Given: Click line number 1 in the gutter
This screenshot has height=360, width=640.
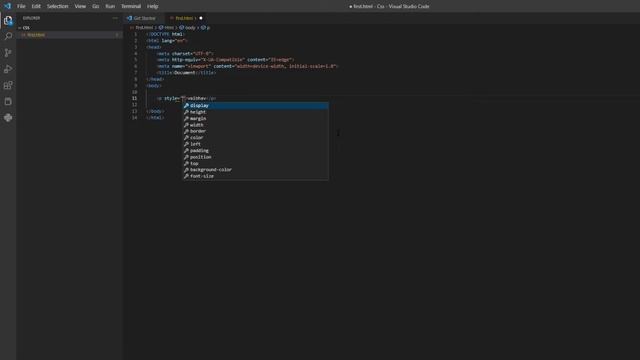Looking at the screenshot, I should coord(136,34).
